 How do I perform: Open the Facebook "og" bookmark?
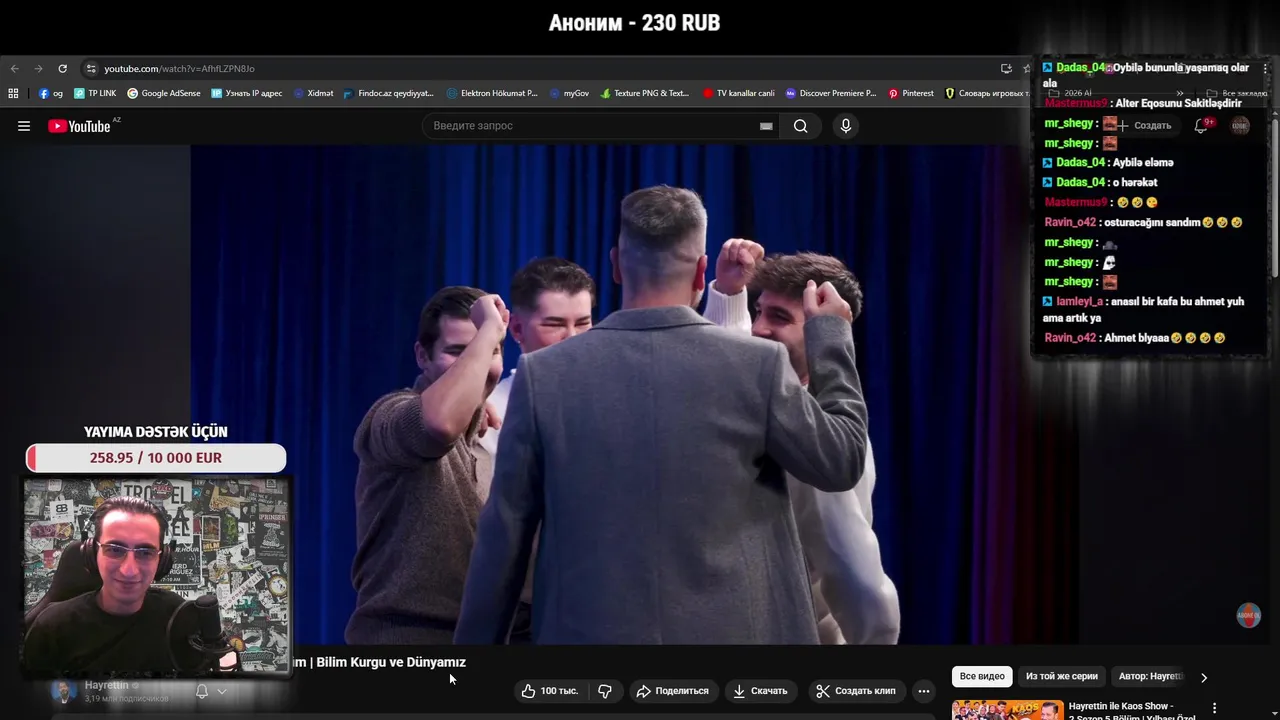point(51,93)
